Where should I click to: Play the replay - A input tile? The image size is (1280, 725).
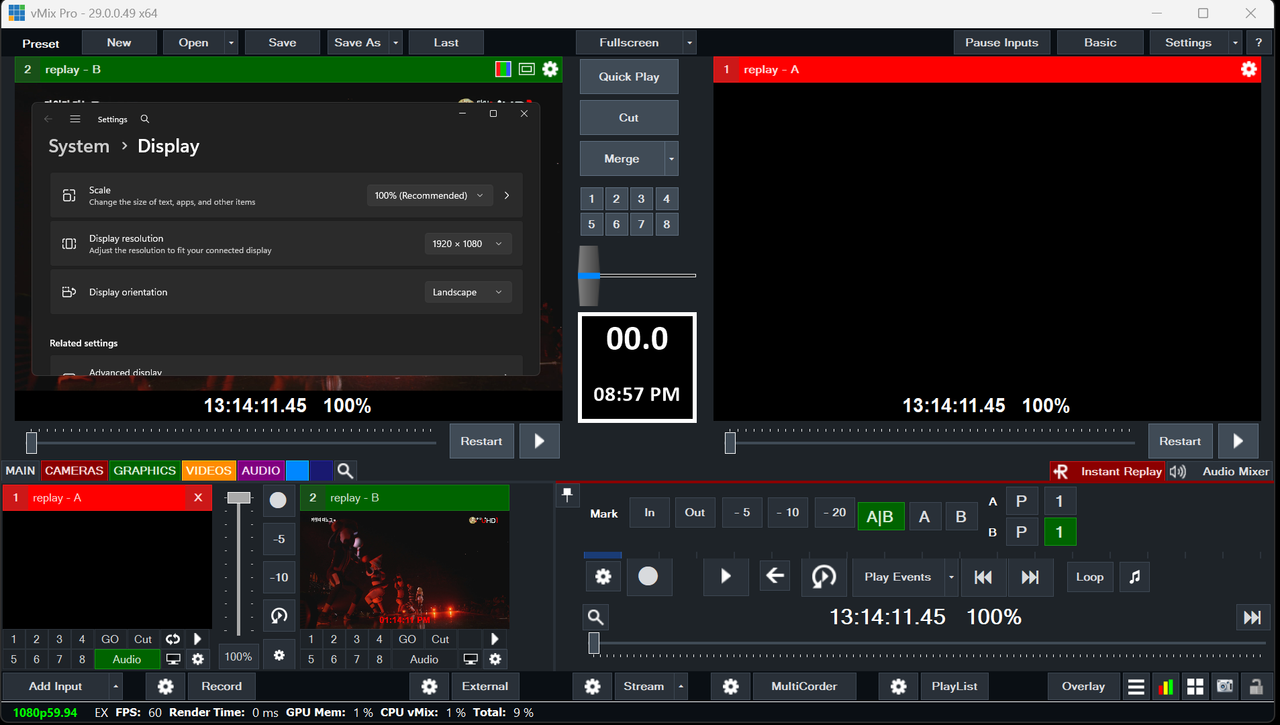[x=197, y=639]
